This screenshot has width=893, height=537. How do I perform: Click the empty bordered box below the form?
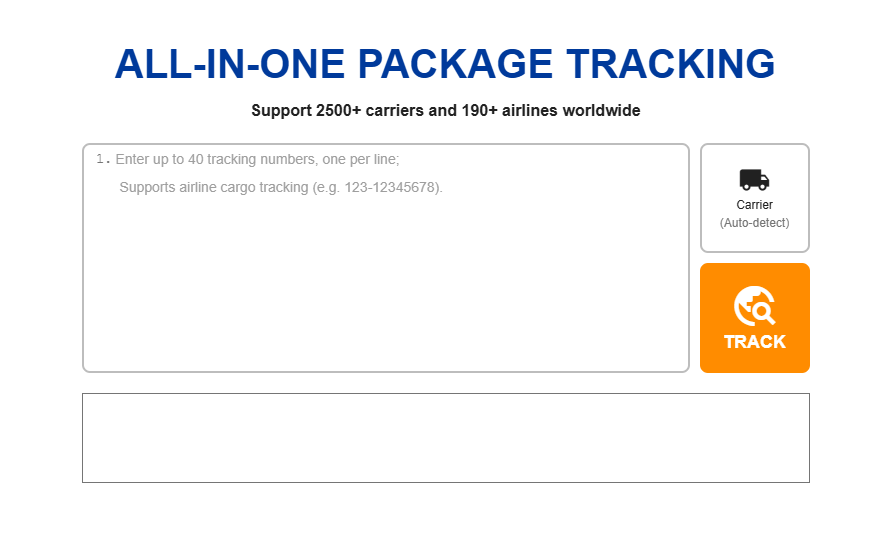point(446,438)
